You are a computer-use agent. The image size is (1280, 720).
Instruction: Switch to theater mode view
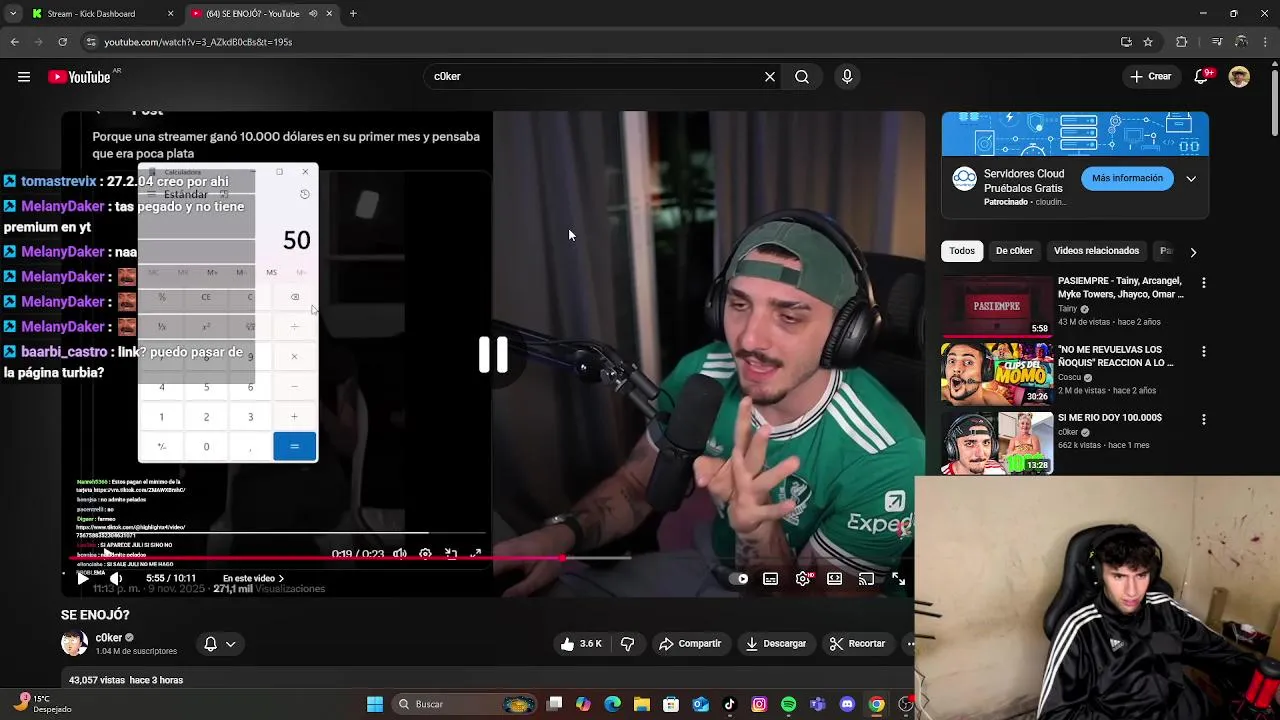pyautogui.click(x=835, y=579)
